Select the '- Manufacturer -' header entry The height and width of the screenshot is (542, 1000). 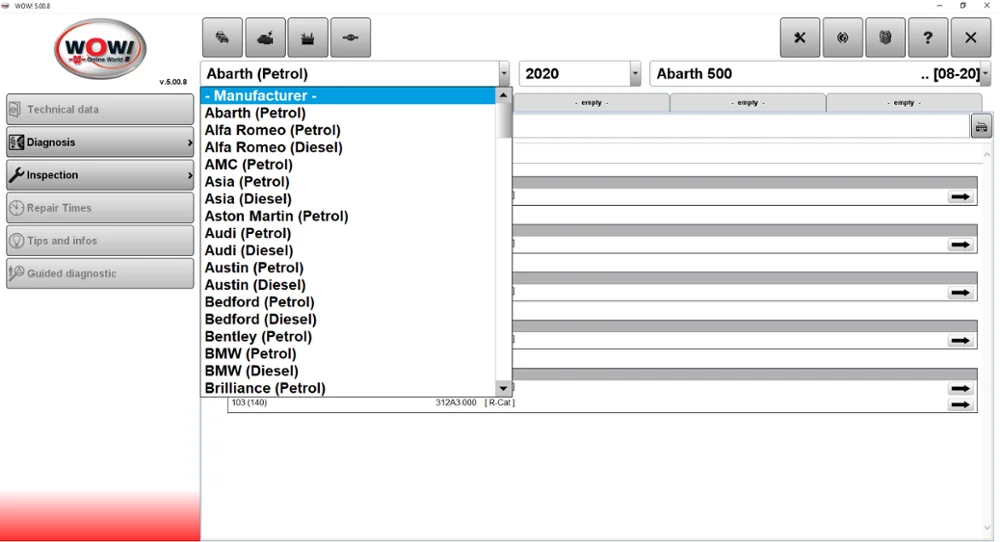point(348,96)
